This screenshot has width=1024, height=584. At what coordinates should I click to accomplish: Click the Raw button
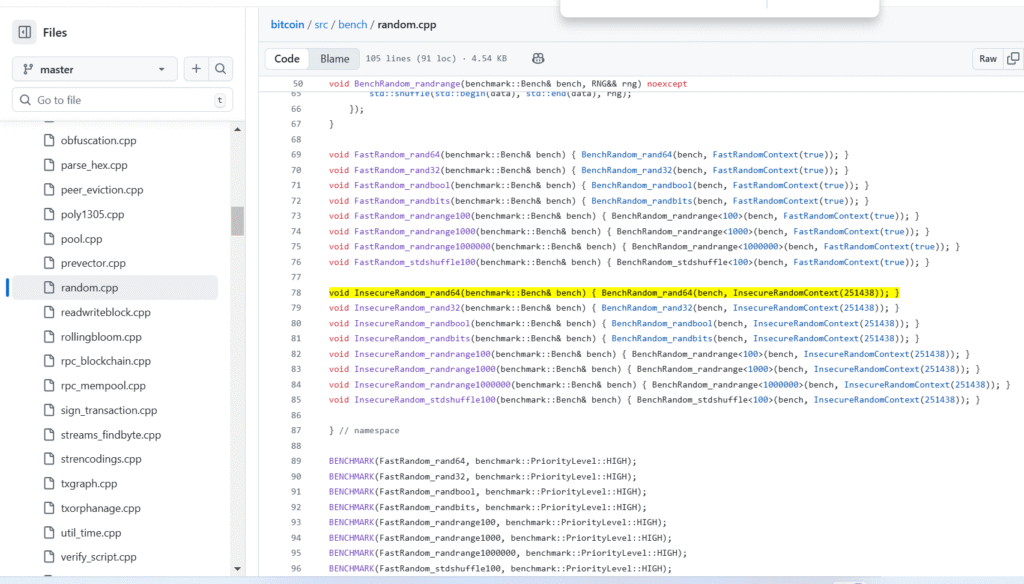[988, 58]
